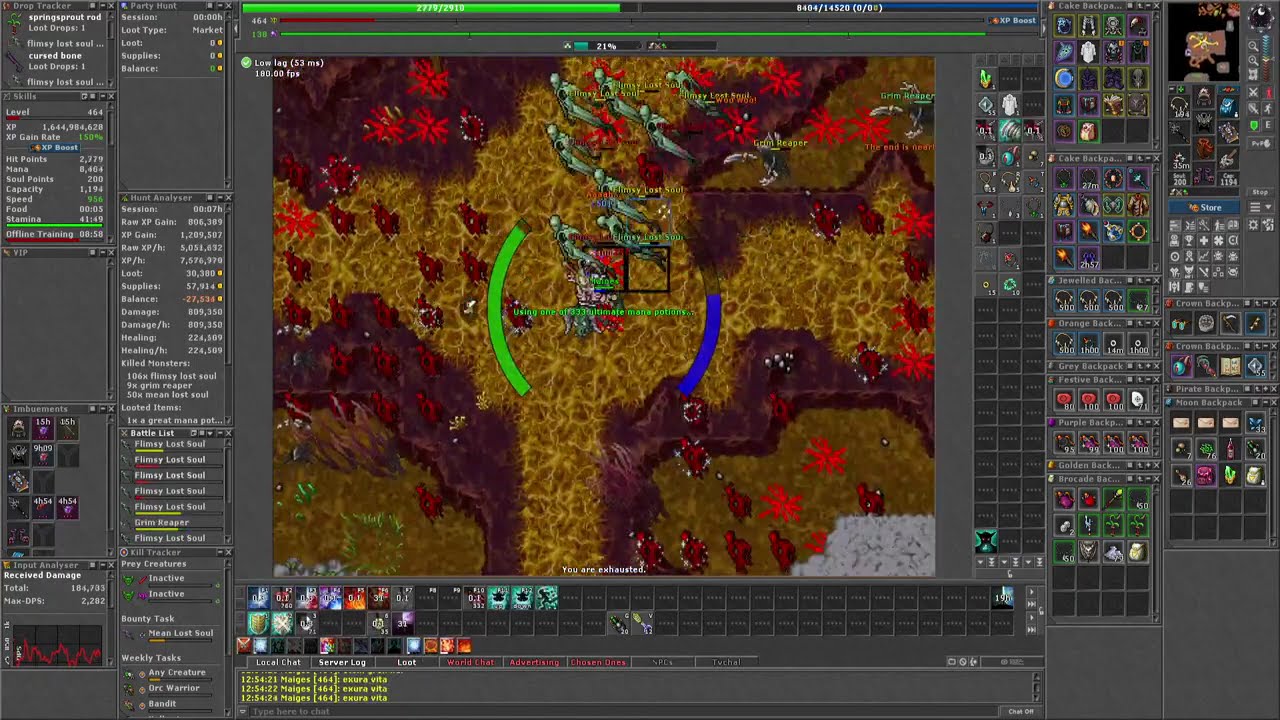Select the 9h09 imbuement icon
This screenshot has width=1280, height=720.
tap(43, 454)
